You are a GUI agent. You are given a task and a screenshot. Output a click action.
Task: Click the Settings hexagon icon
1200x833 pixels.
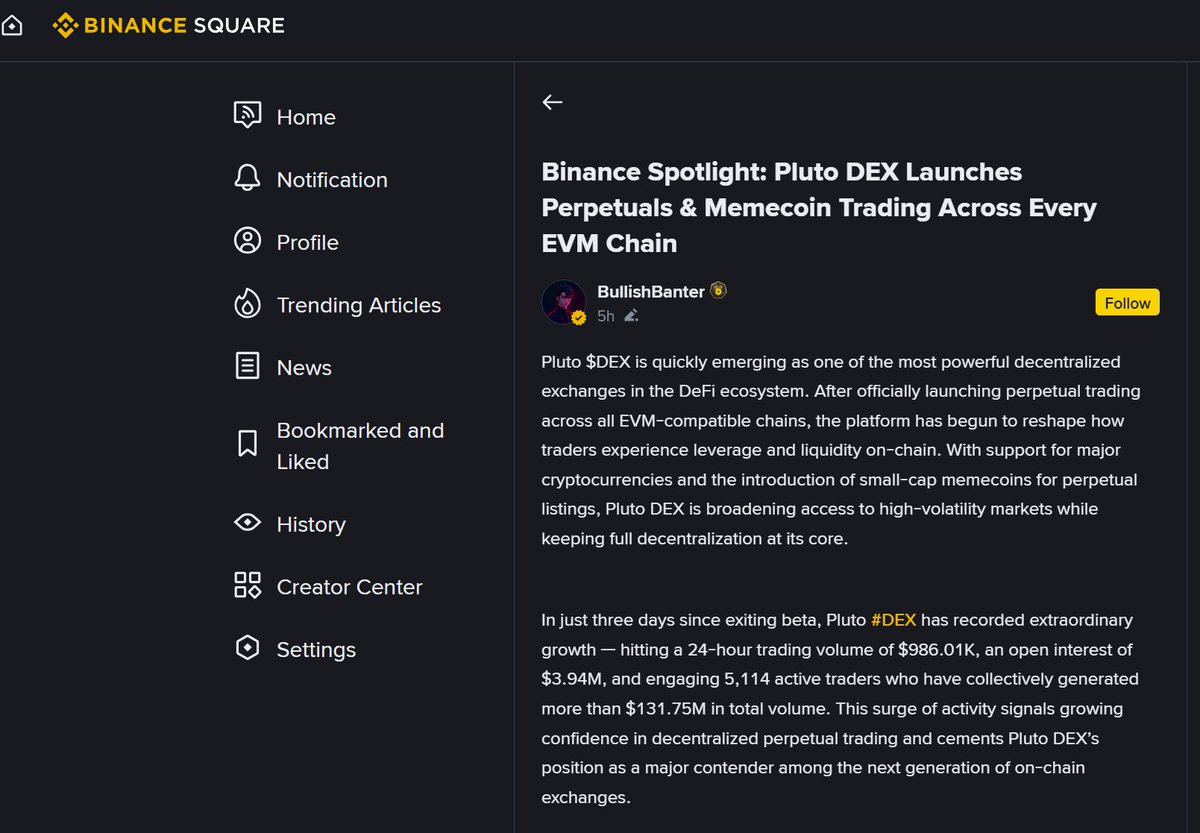pos(247,648)
